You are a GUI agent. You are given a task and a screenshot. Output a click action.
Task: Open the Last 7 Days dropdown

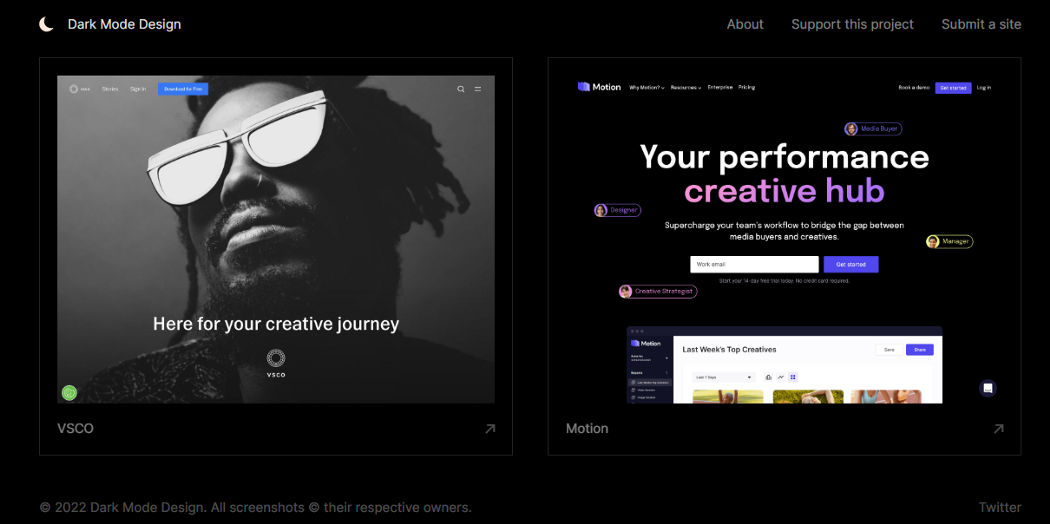[724, 377]
